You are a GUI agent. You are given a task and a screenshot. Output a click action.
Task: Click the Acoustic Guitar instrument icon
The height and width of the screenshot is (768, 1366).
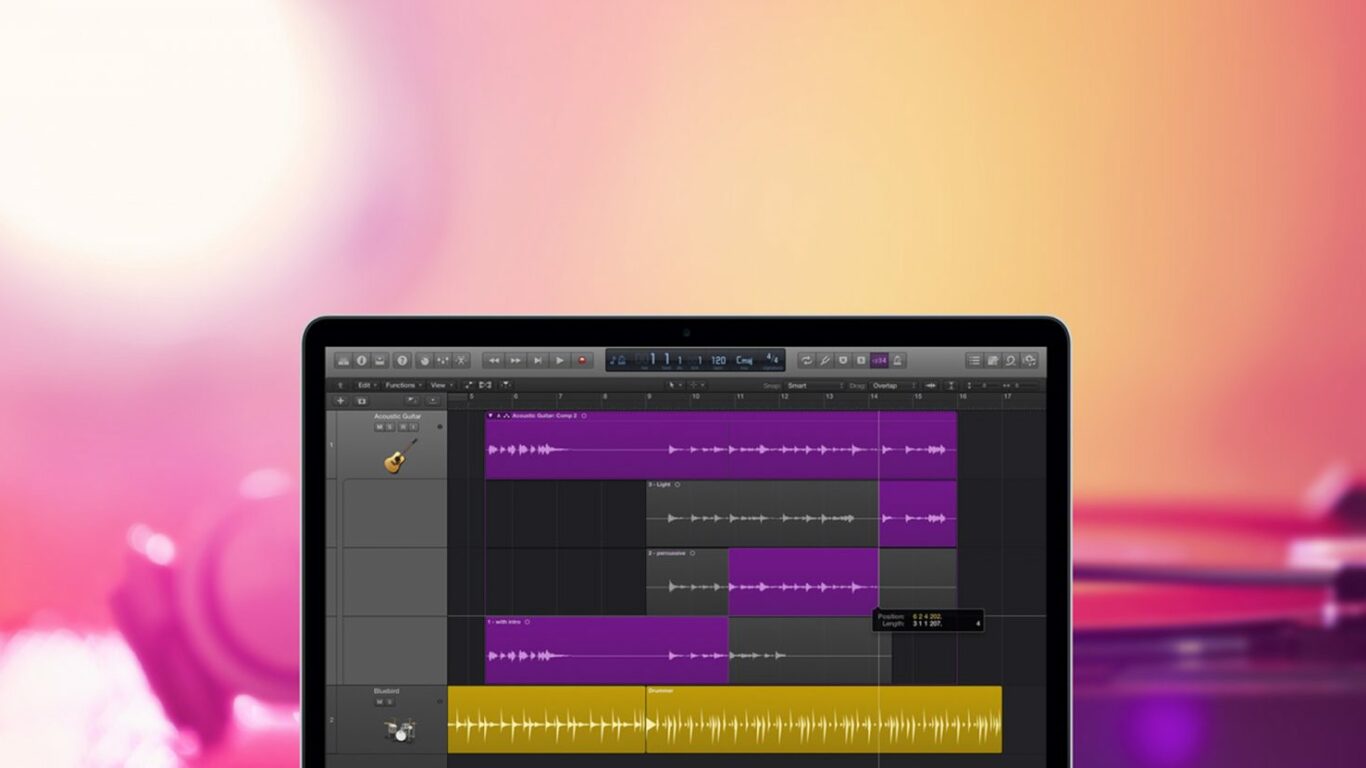click(400, 455)
